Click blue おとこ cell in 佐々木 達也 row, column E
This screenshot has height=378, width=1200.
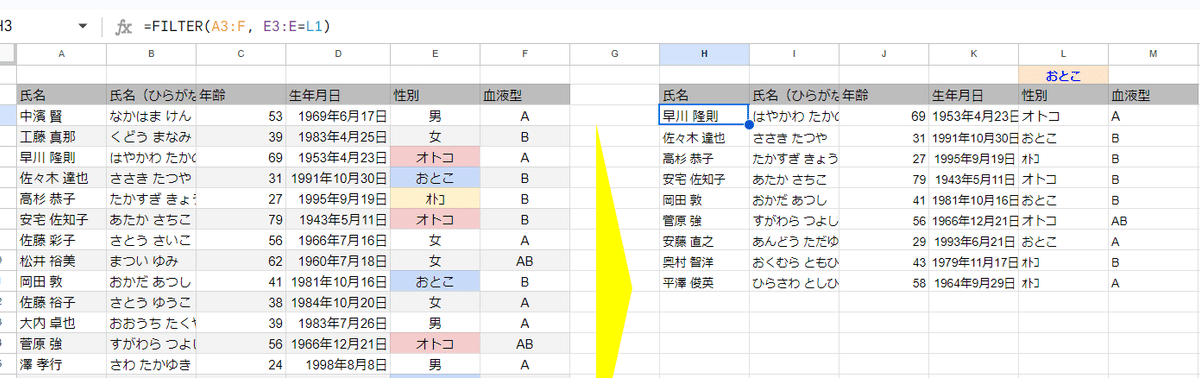tap(435, 178)
